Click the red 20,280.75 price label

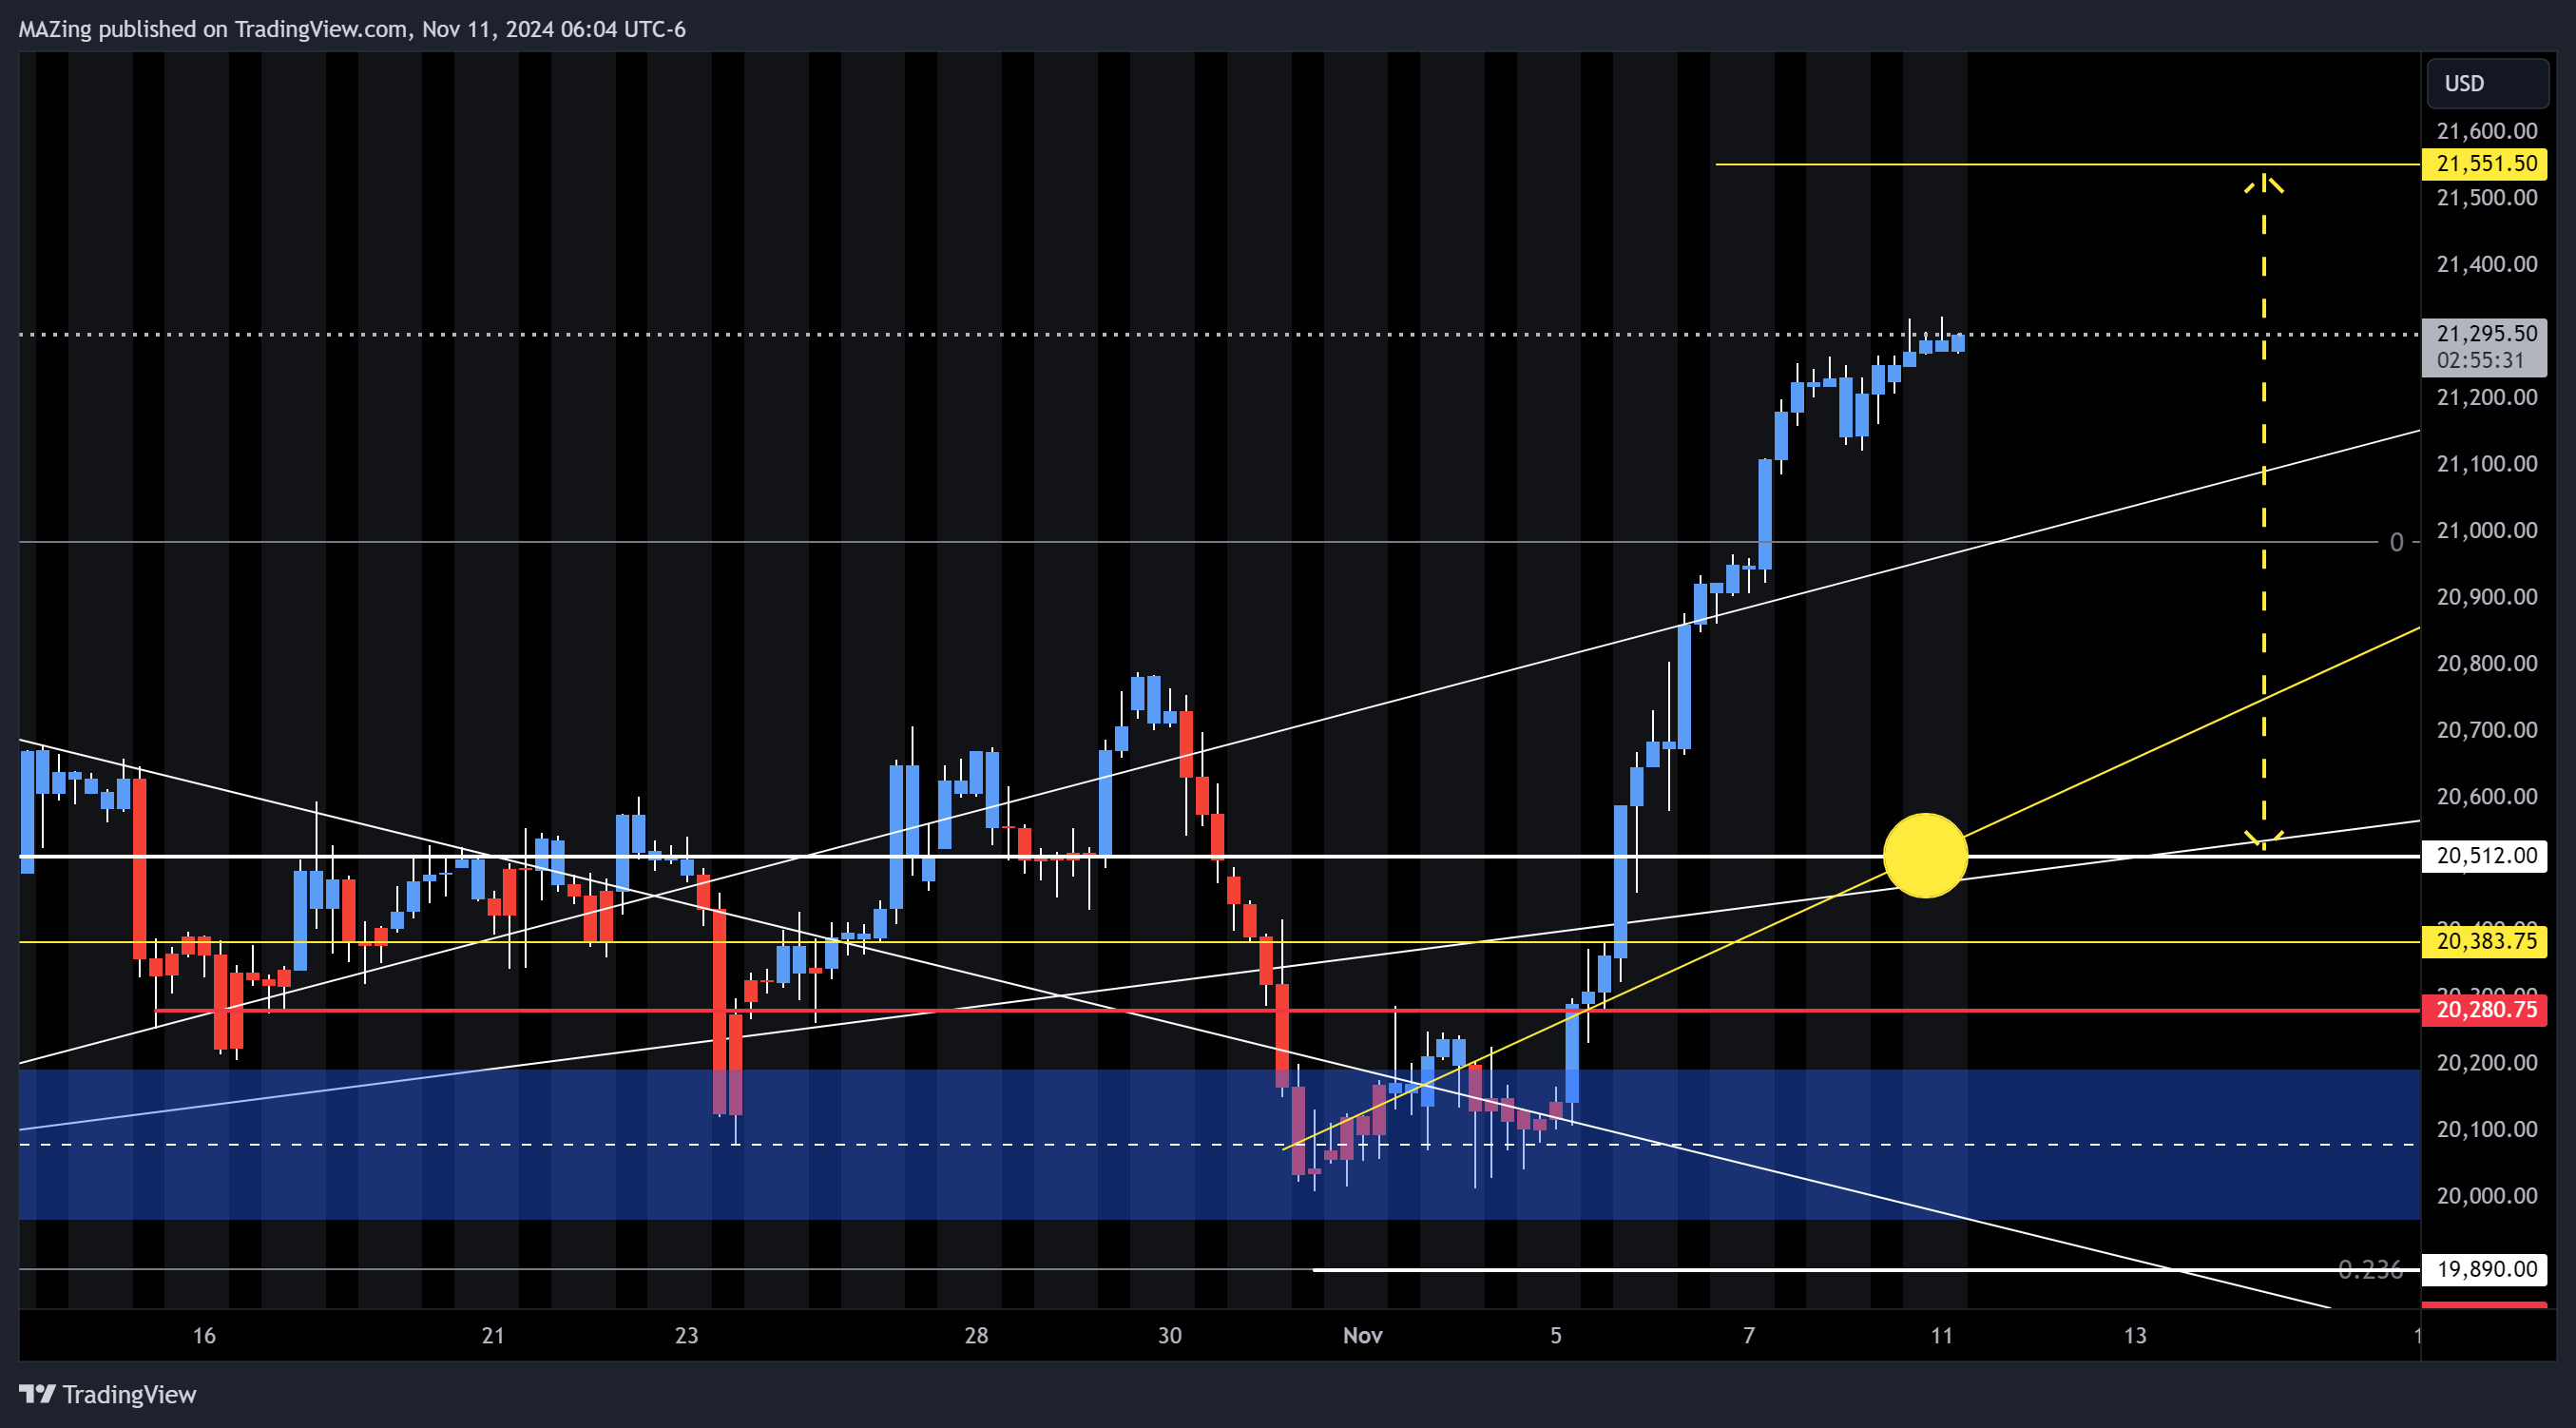pos(2485,1010)
